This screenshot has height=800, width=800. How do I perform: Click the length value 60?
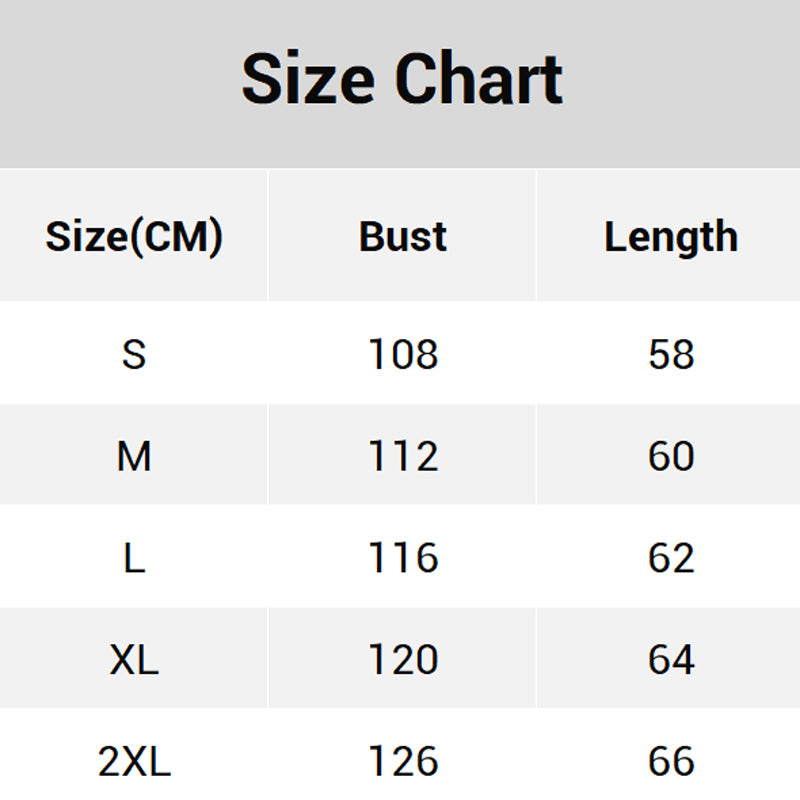pos(671,456)
